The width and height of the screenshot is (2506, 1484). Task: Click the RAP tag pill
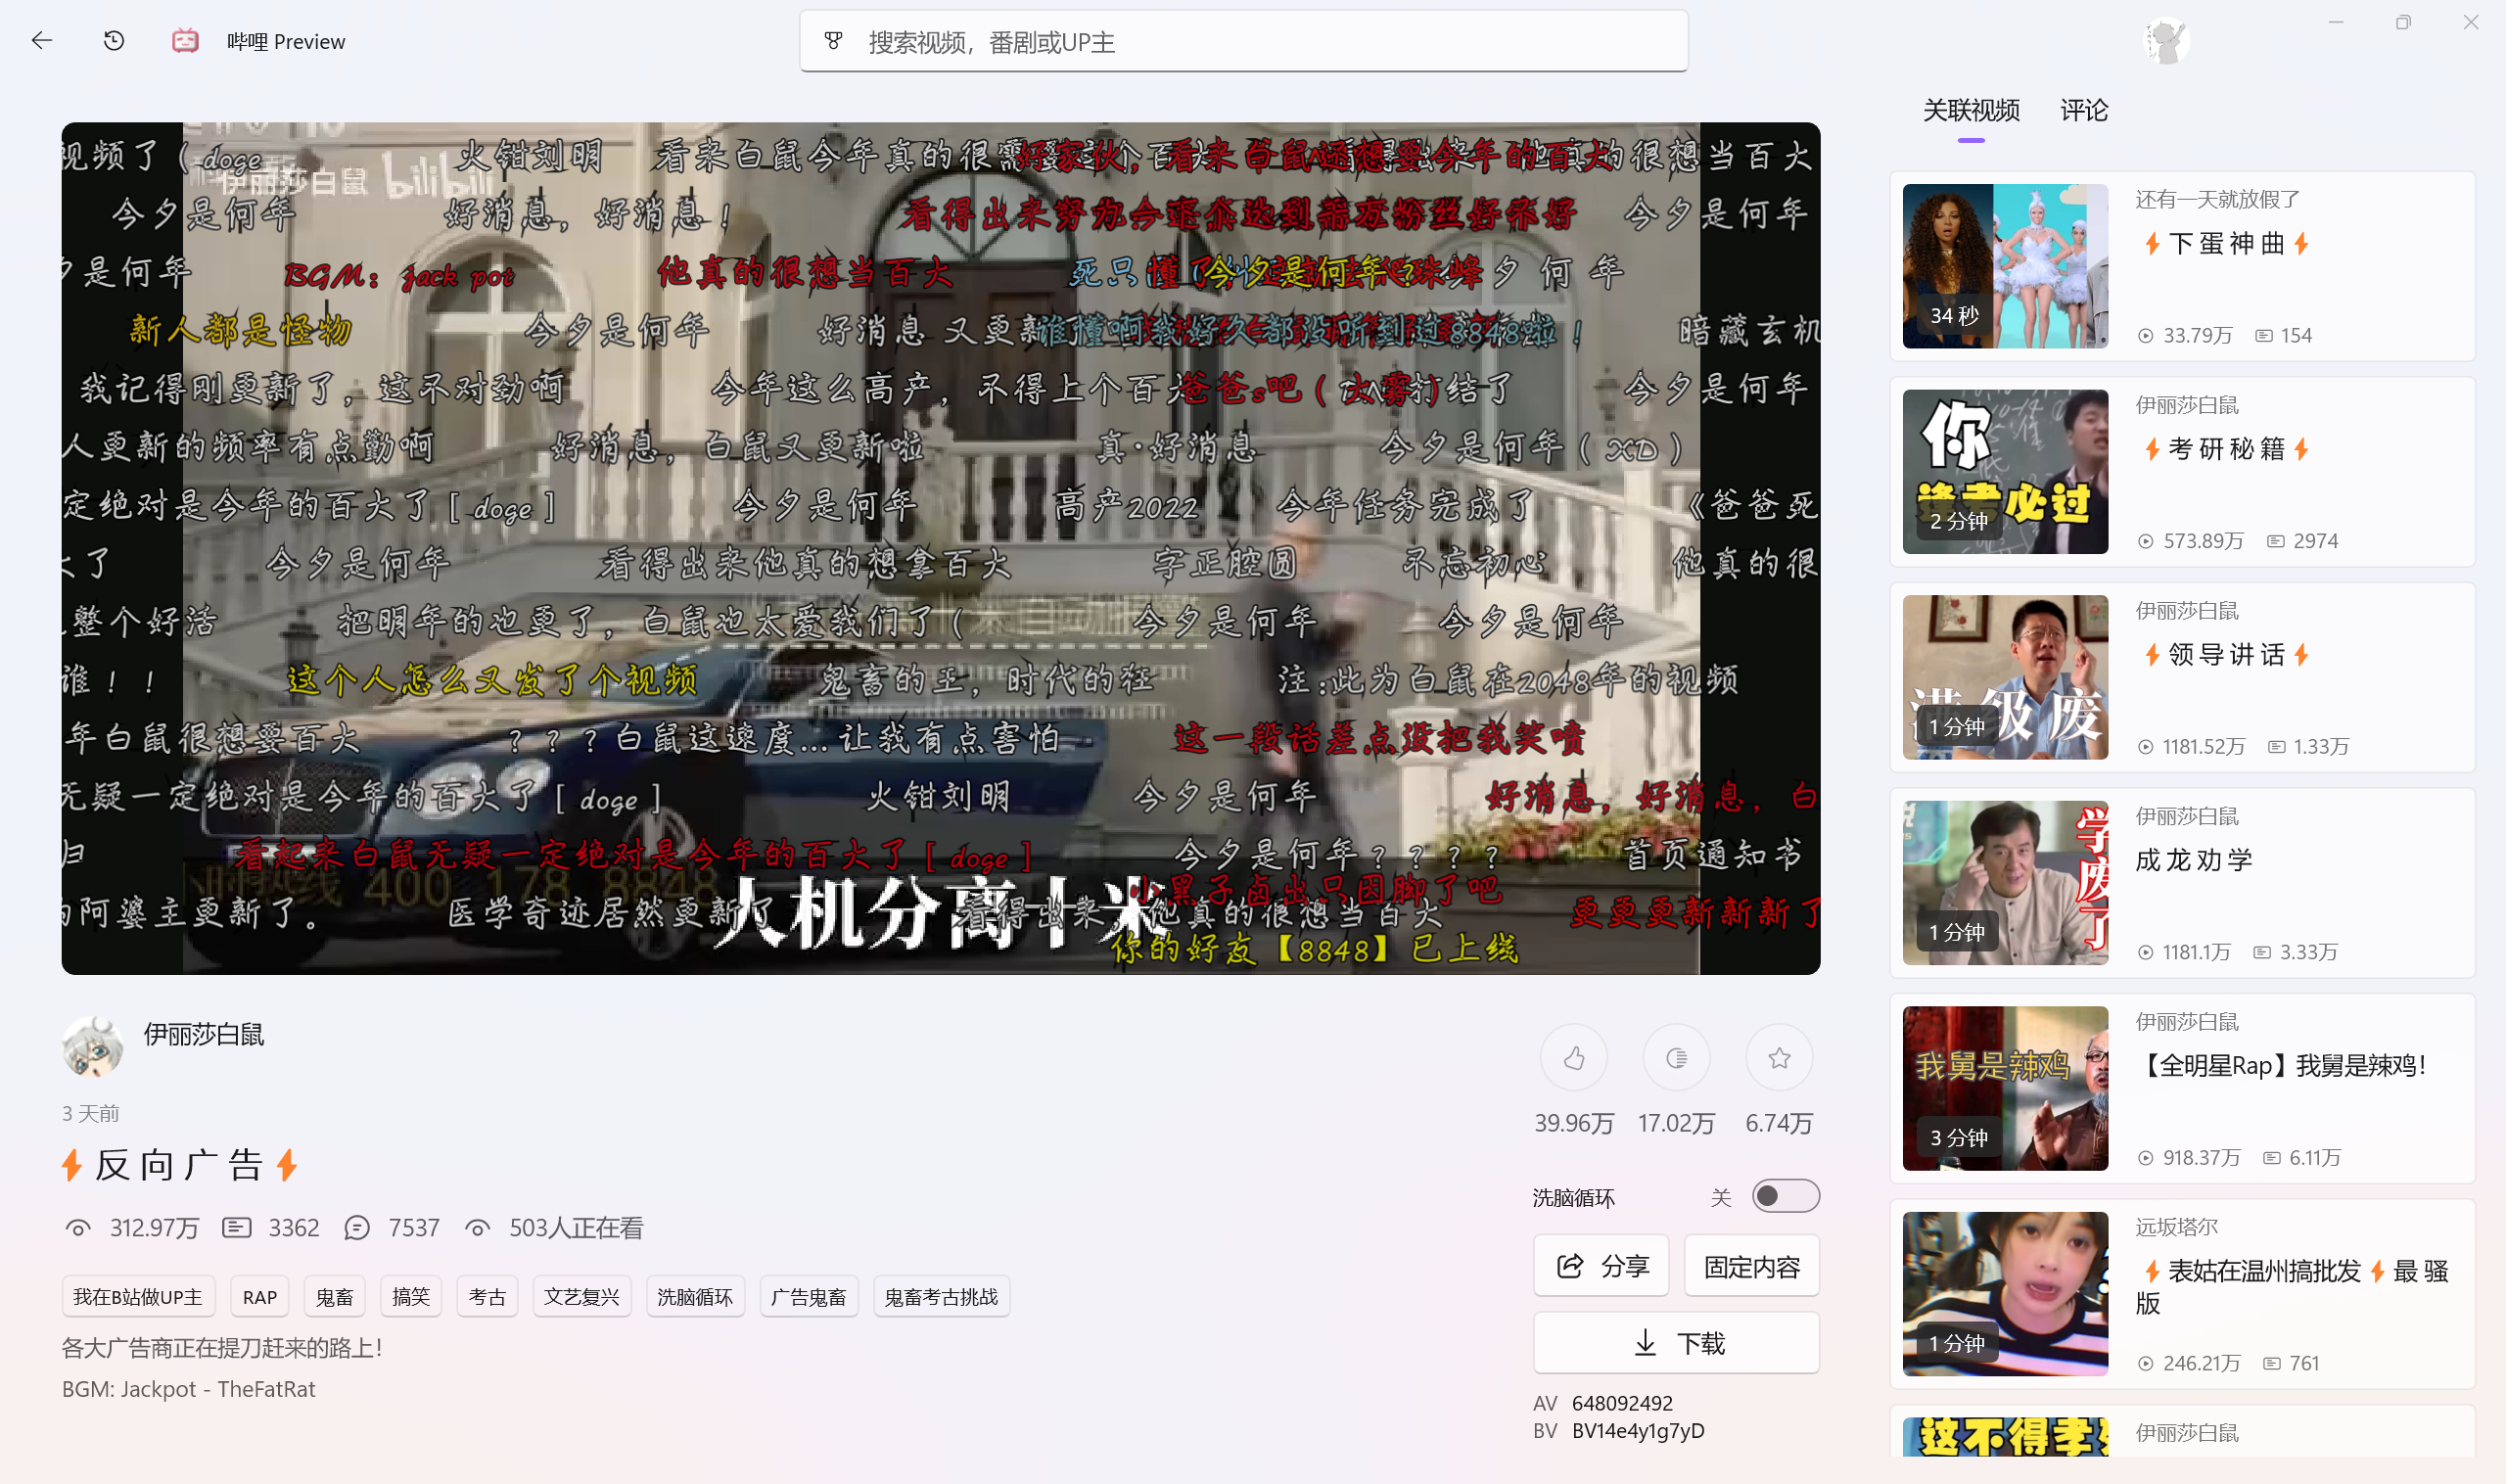258,1296
